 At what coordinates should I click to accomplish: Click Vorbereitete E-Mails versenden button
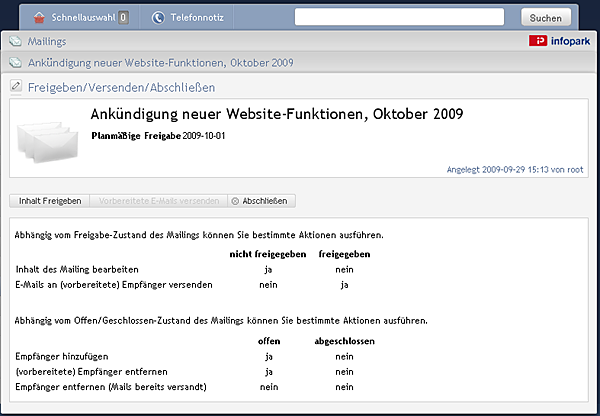click(x=159, y=201)
